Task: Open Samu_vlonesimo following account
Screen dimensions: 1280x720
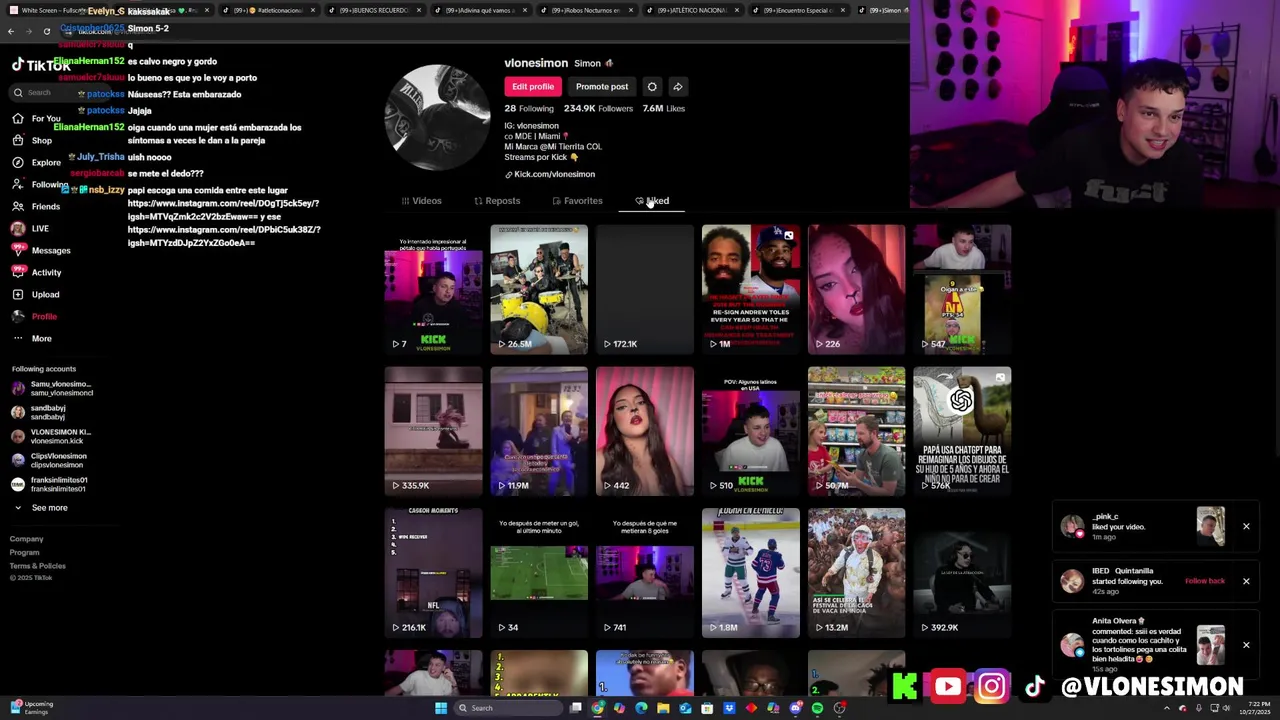Action: pyautogui.click(x=52, y=388)
